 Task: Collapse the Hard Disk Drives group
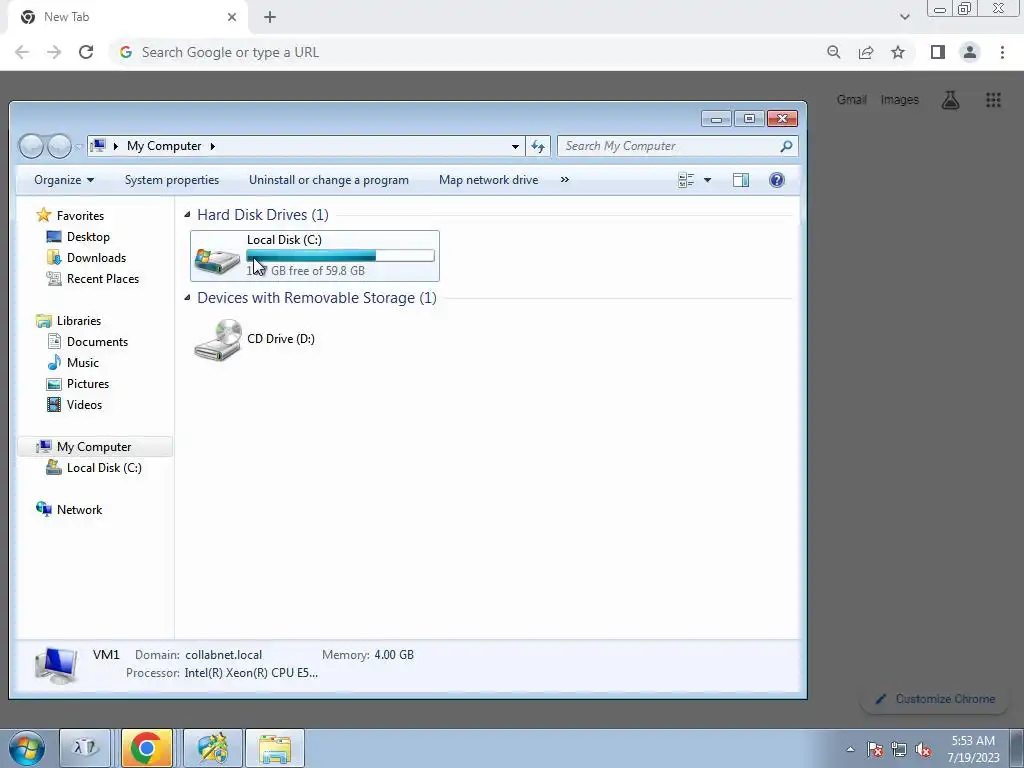[x=187, y=215]
